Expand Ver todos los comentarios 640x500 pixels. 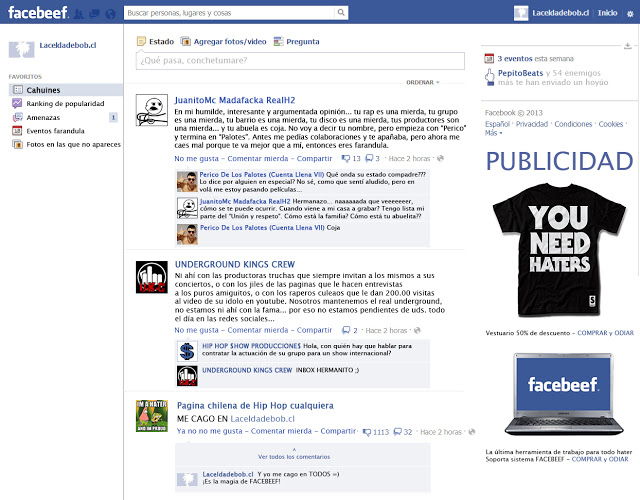(x=294, y=457)
